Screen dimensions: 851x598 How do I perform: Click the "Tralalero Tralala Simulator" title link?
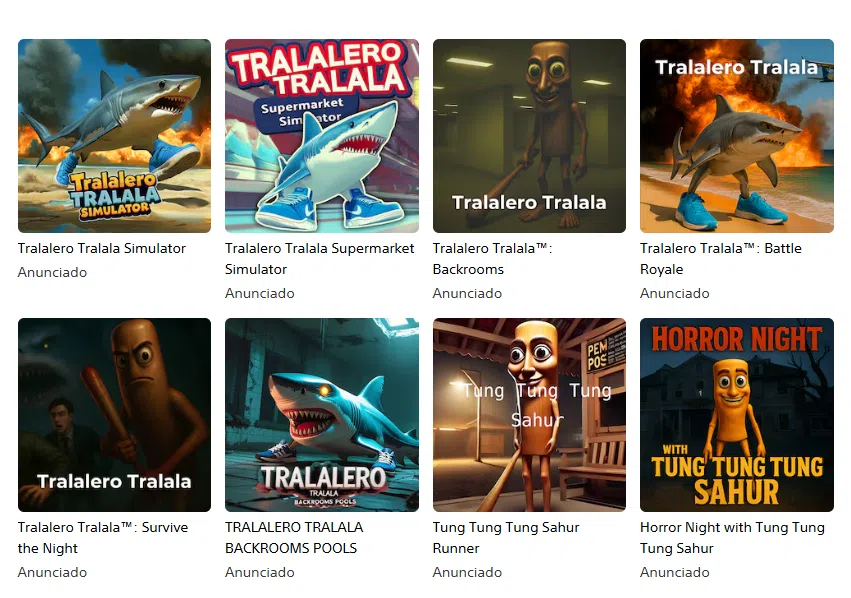click(101, 249)
